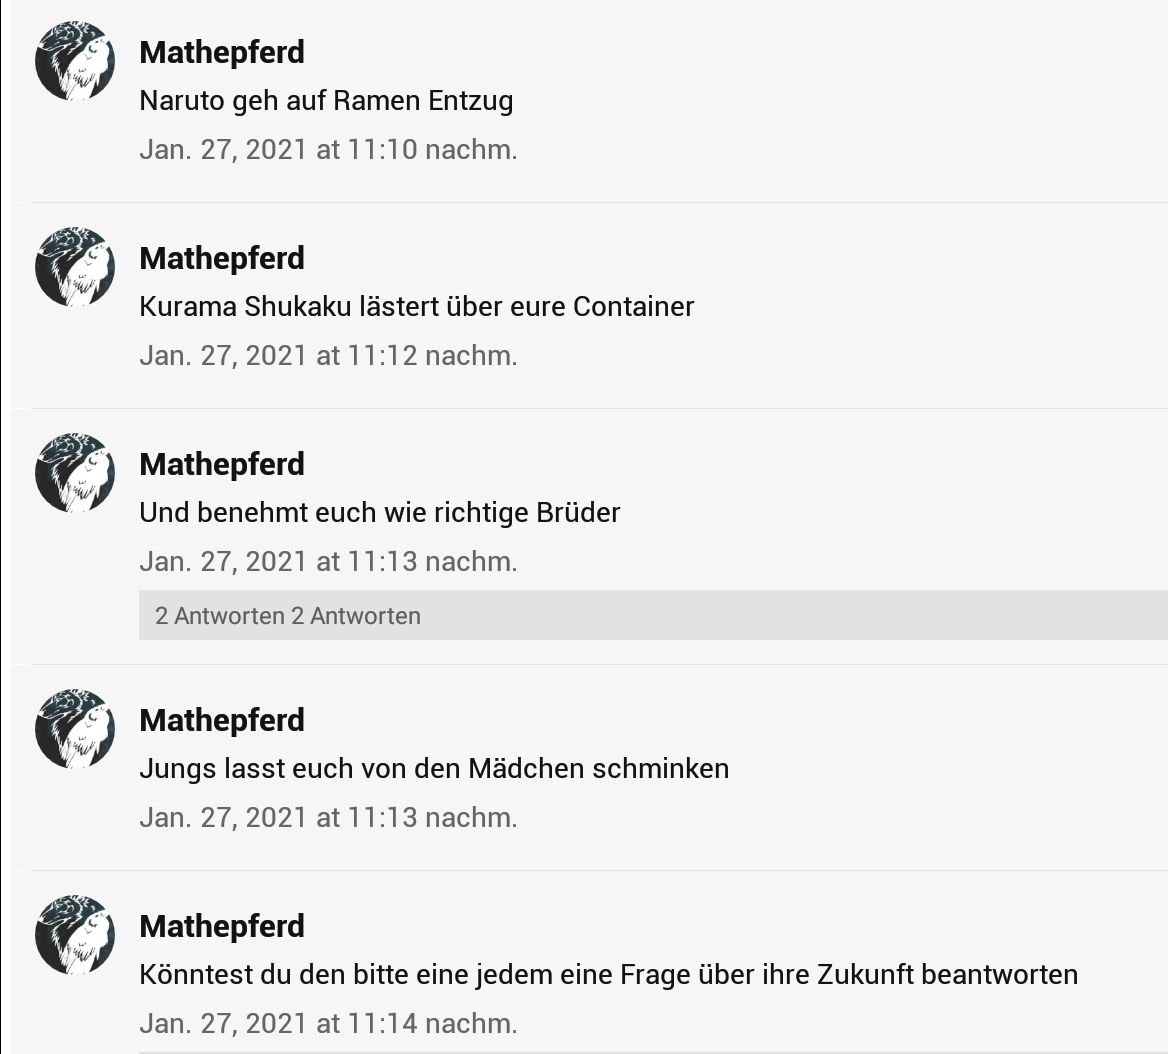Click Mathepferd name above the richtige Brüder comment
The width and height of the screenshot is (1168, 1054).
222,465
